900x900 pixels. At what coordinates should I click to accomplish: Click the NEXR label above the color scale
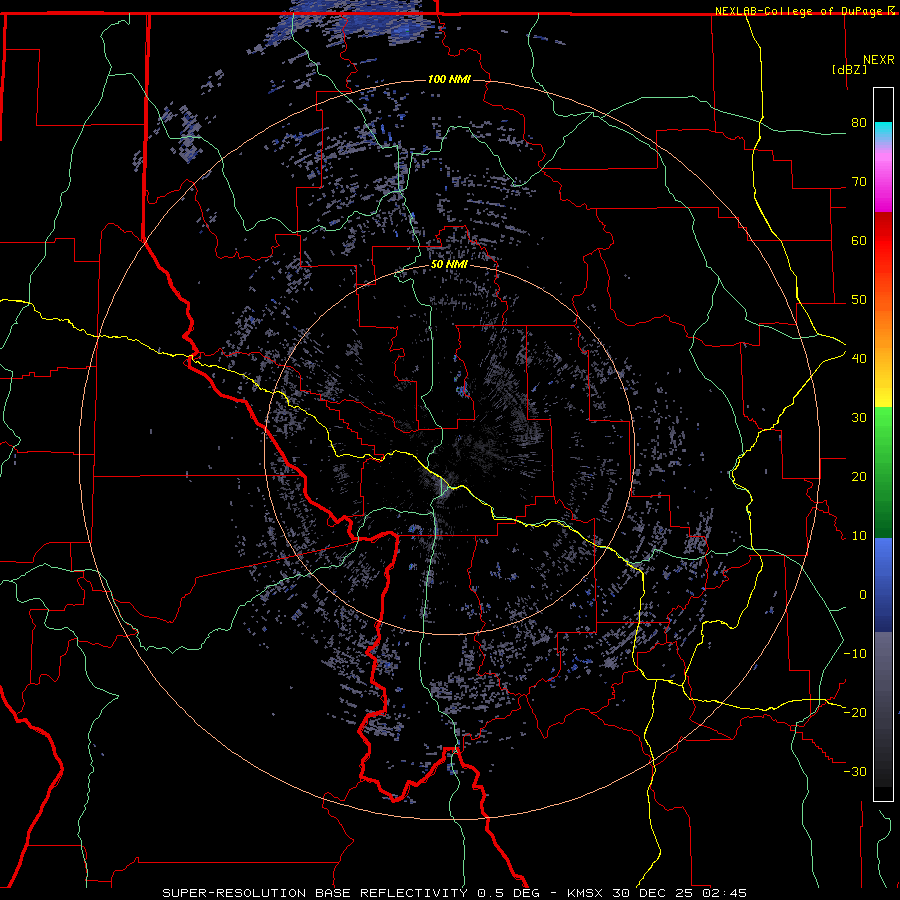tap(878, 60)
